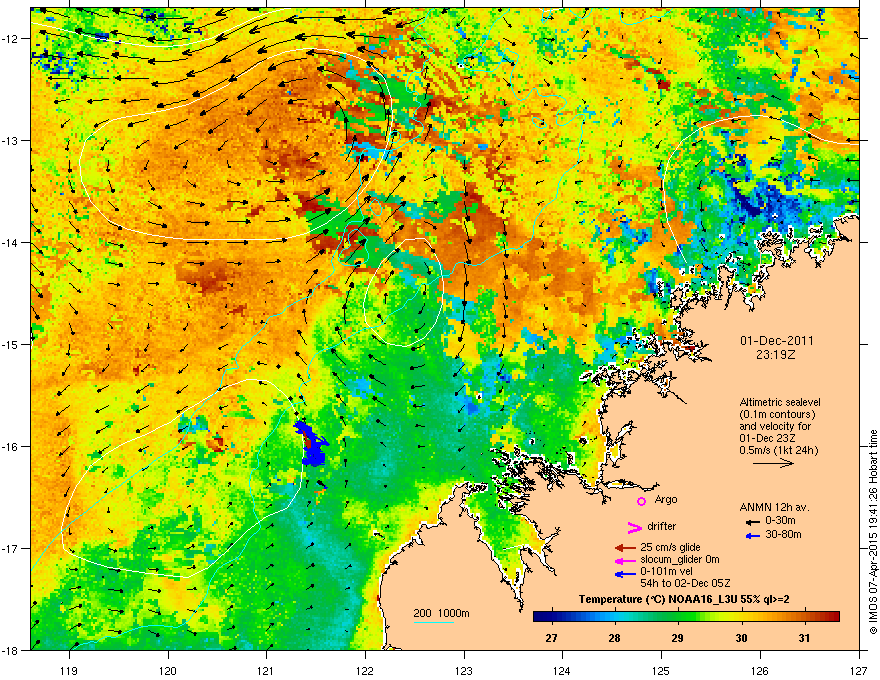The image size is (880, 680).
Task: Click the magenta drifter chevron symbol in legend
Action: 634,527
